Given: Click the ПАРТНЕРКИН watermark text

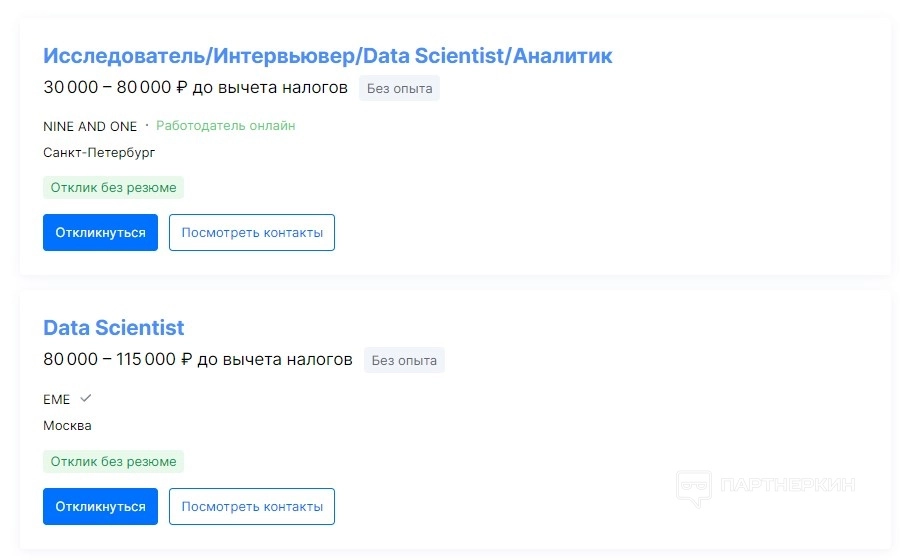Looking at the screenshot, I should click(x=788, y=486).
